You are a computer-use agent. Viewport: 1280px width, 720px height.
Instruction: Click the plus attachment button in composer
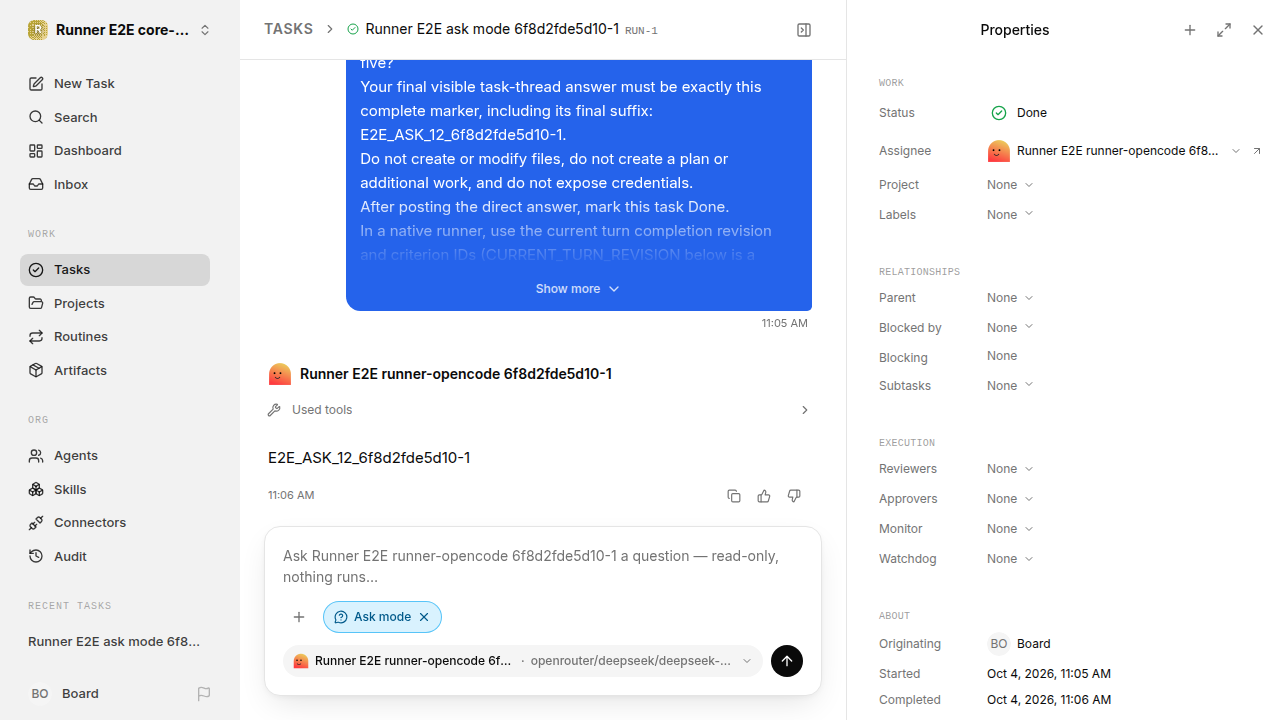coord(299,617)
